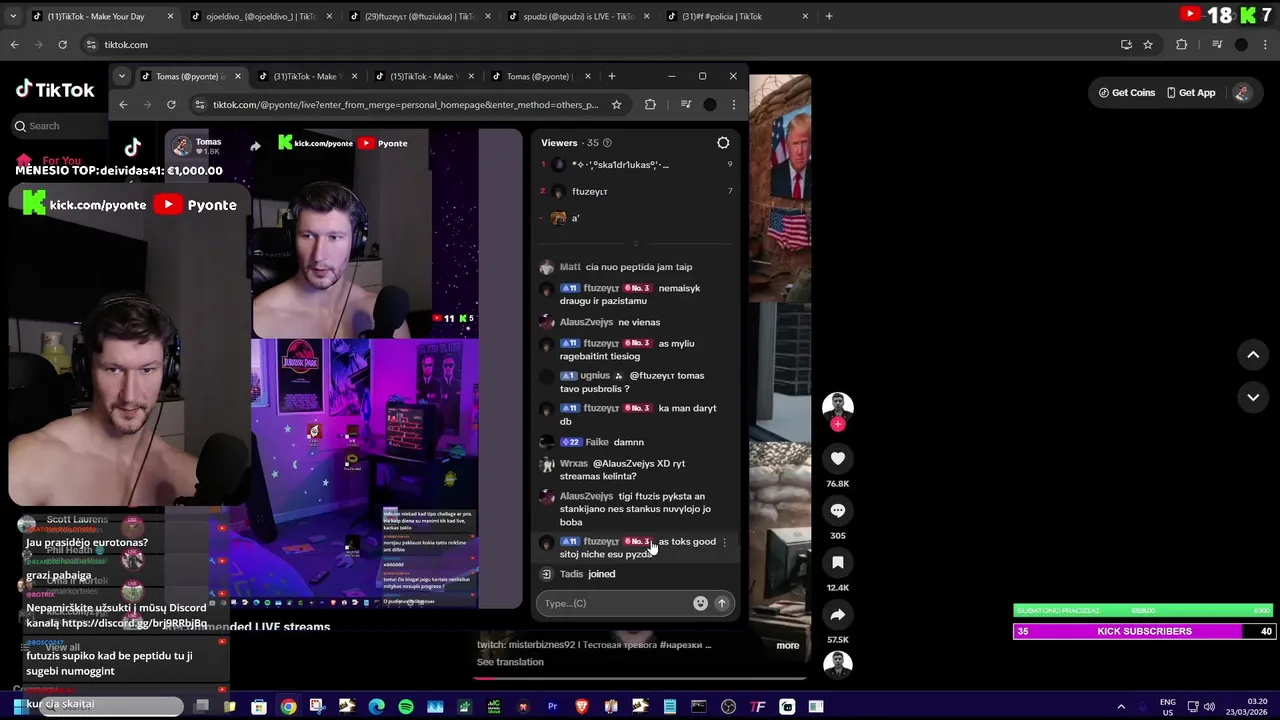This screenshot has width=1280, height=720.
Task: Open the front browser window three-dot menu
Action: pos(734,104)
